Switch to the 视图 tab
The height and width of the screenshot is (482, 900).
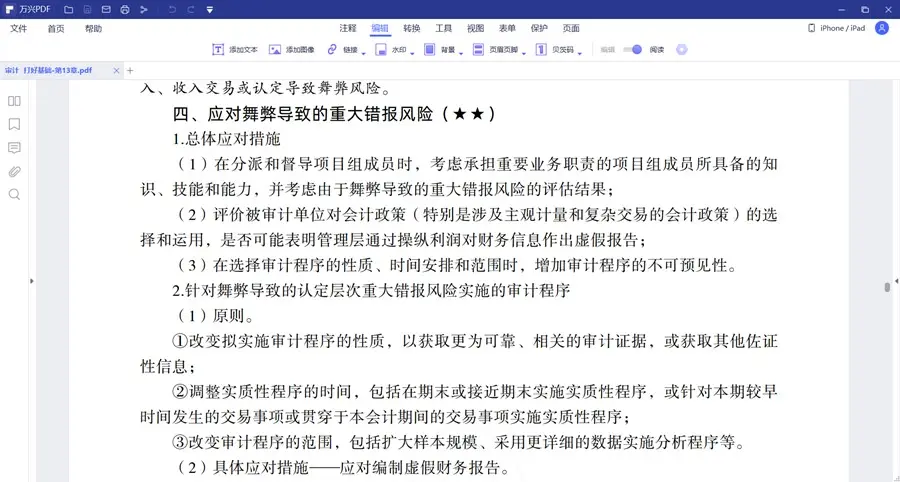click(x=475, y=28)
